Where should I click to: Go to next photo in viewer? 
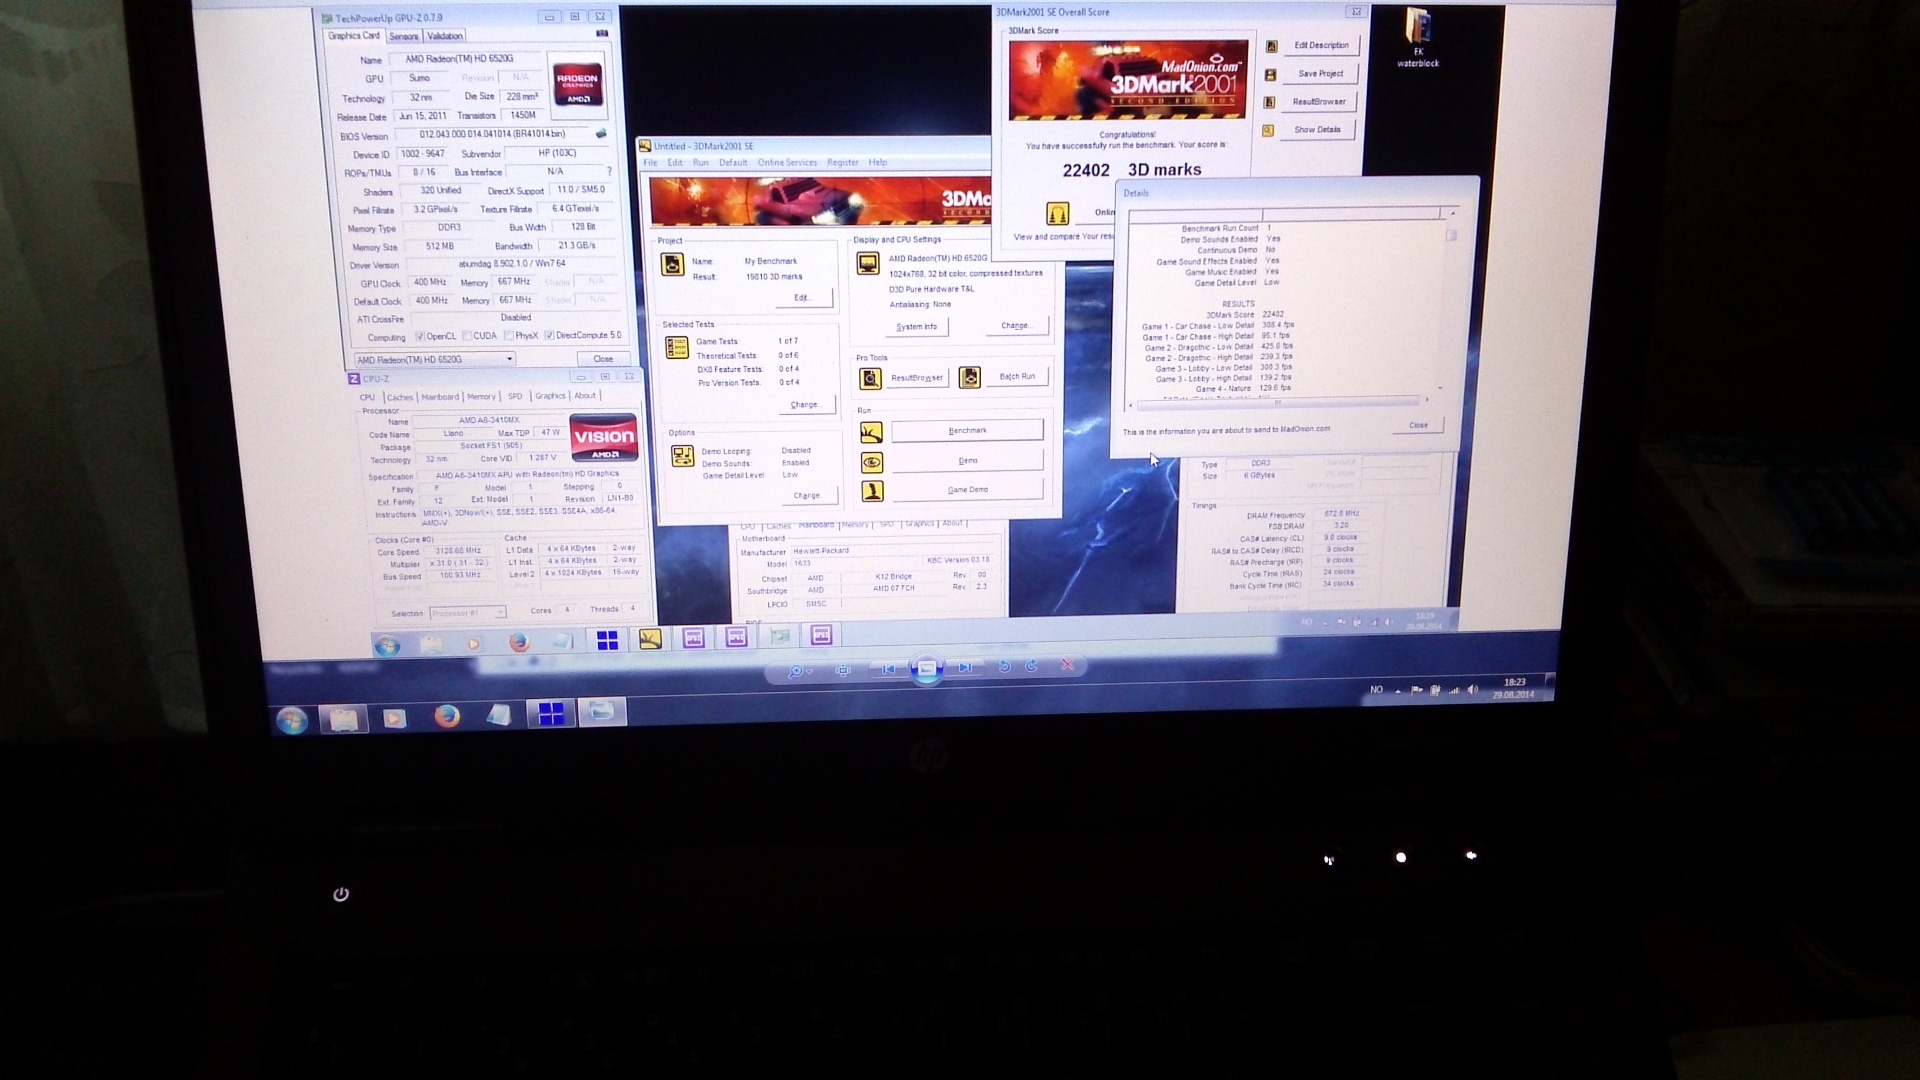tap(965, 667)
